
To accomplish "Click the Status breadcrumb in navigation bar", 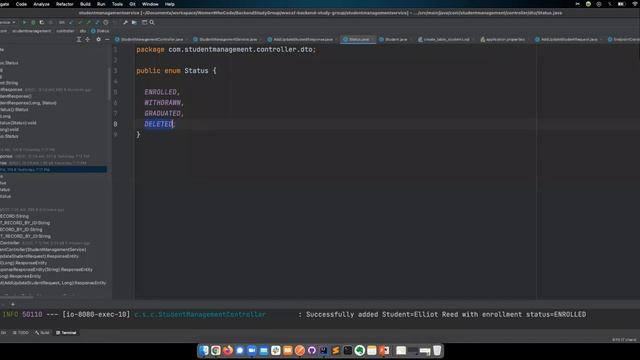I will [100, 31].
